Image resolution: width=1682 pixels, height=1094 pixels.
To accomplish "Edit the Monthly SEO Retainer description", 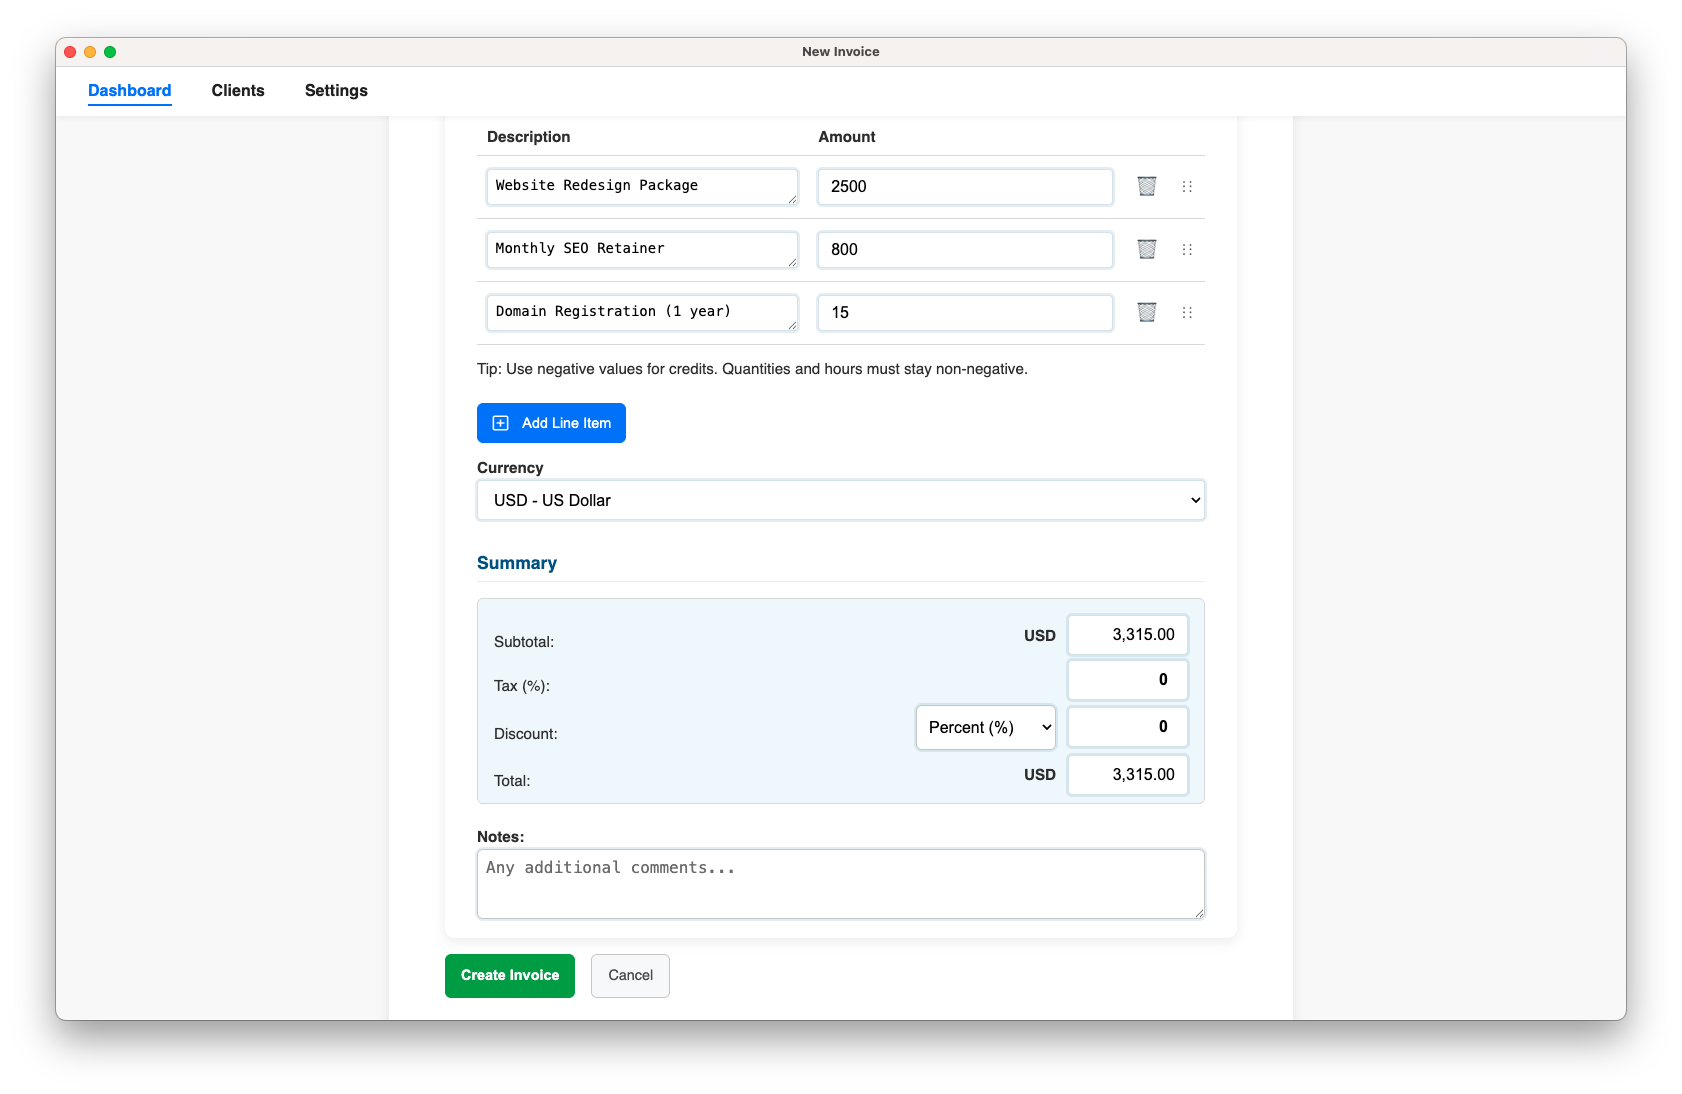I will (x=641, y=249).
